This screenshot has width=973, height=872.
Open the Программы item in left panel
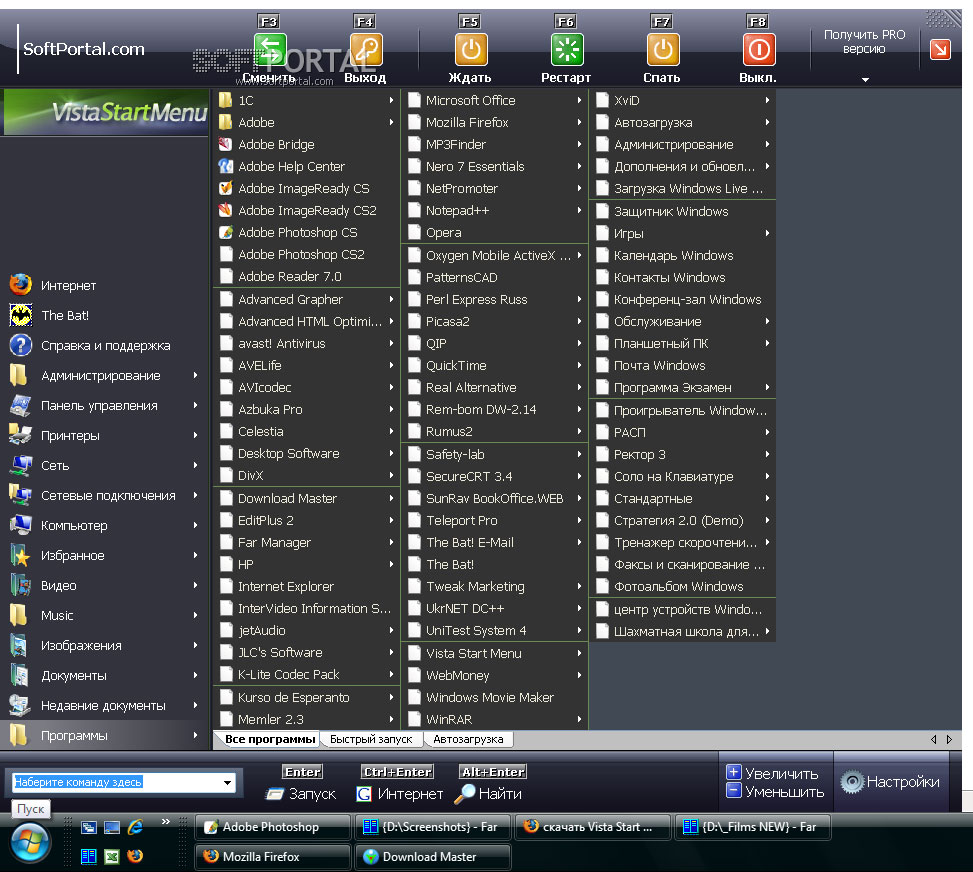coord(104,735)
